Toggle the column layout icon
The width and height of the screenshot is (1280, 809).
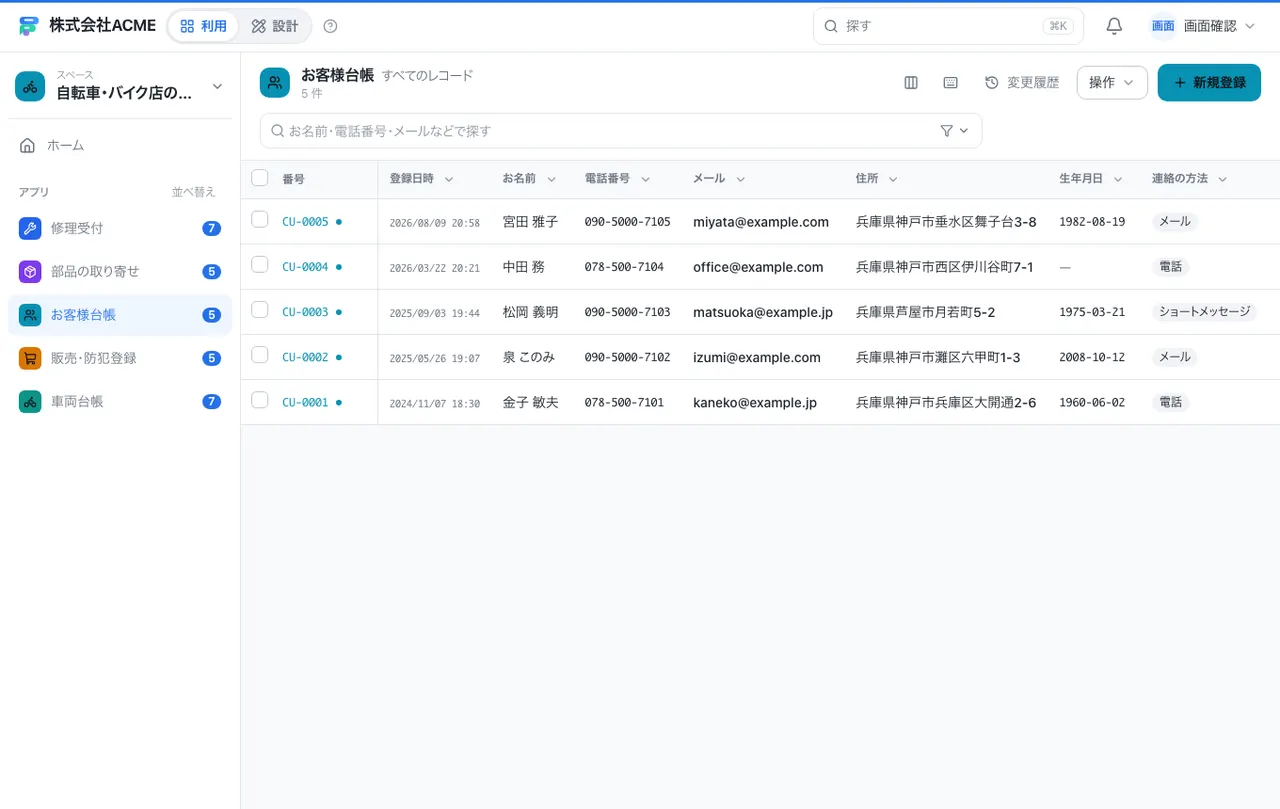911,83
